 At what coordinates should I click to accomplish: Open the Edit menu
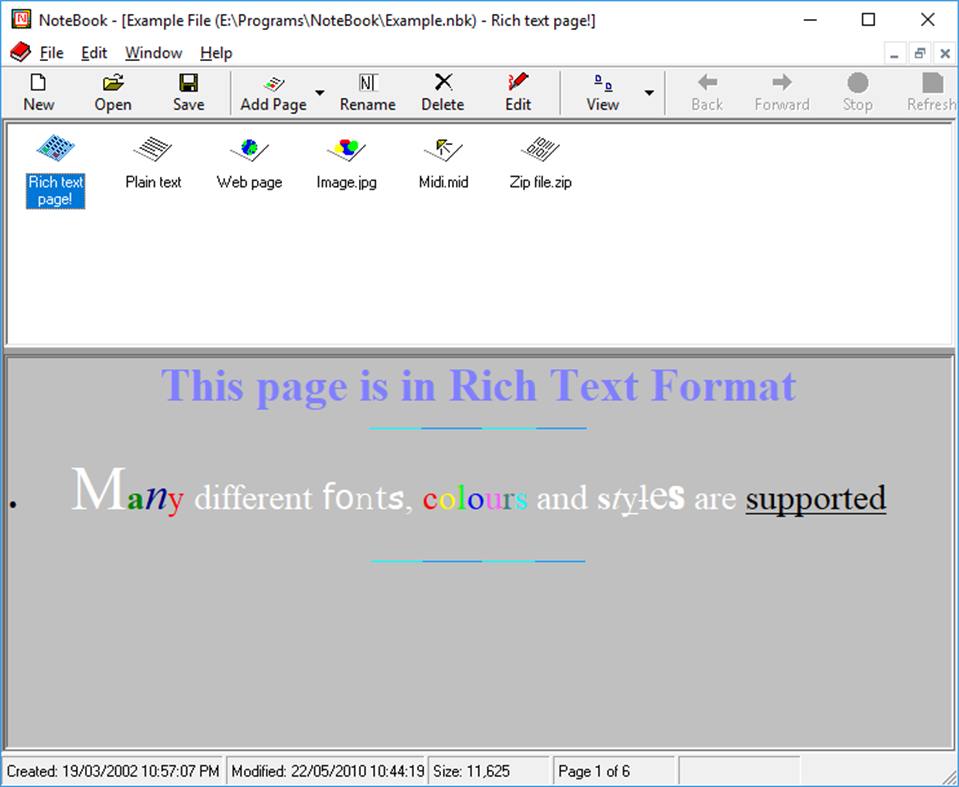(x=94, y=53)
